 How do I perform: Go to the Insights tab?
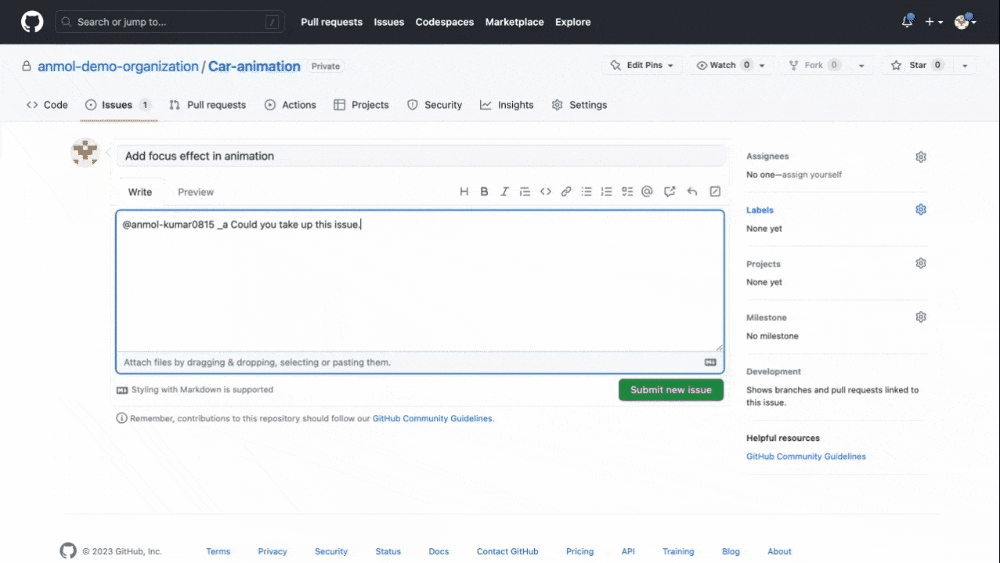507,105
